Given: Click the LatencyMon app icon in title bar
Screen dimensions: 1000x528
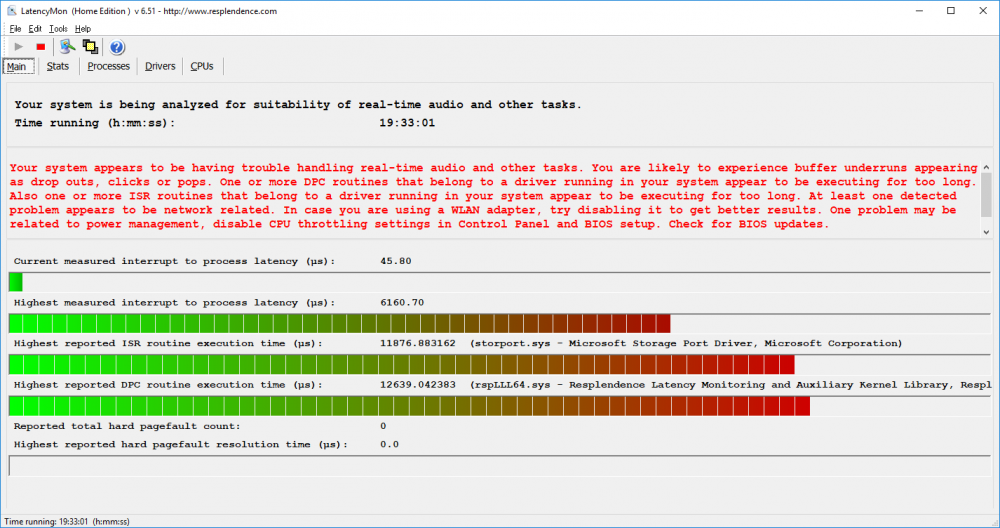Looking at the screenshot, I should pyautogui.click(x=11, y=11).
